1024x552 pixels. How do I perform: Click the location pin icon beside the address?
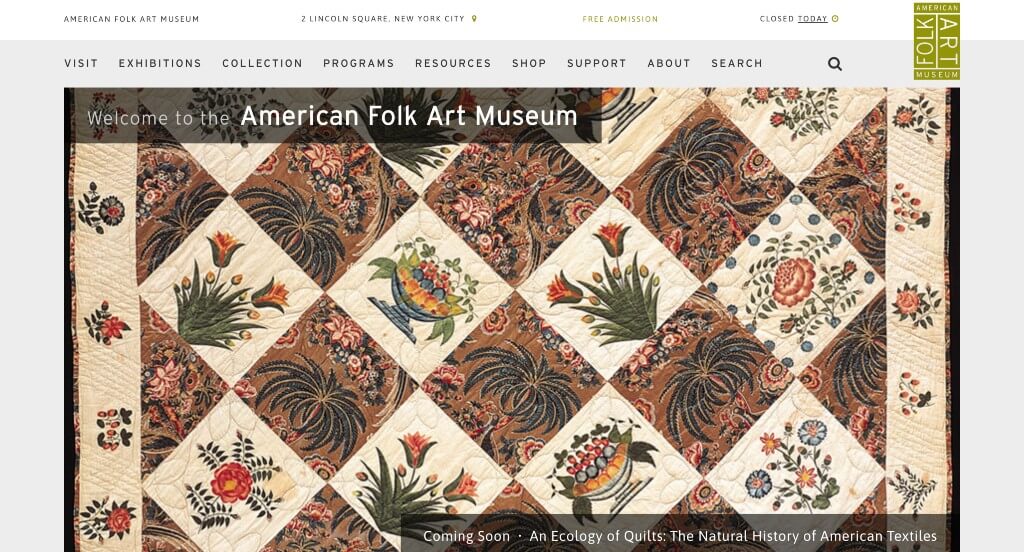(474, 19)
